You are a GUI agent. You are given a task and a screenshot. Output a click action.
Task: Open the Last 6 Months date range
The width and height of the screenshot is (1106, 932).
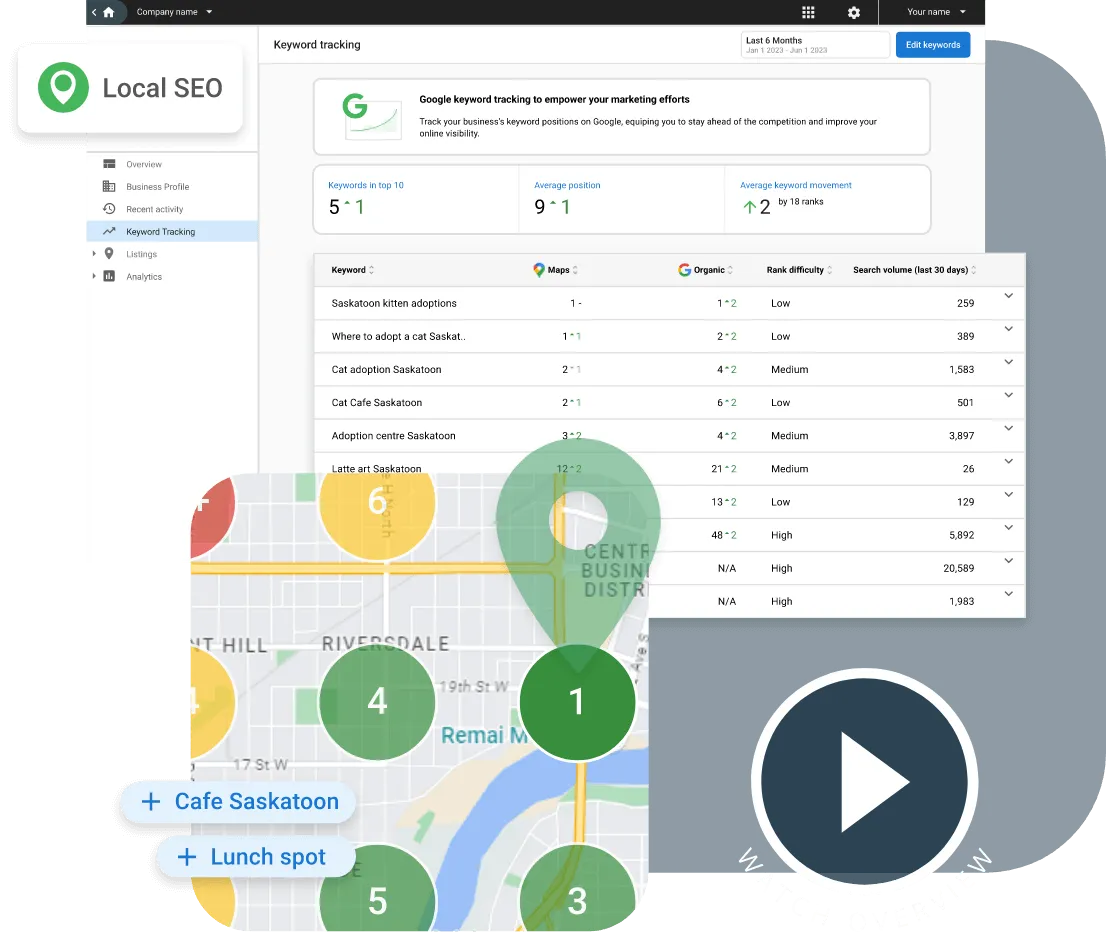pos(814,45)
